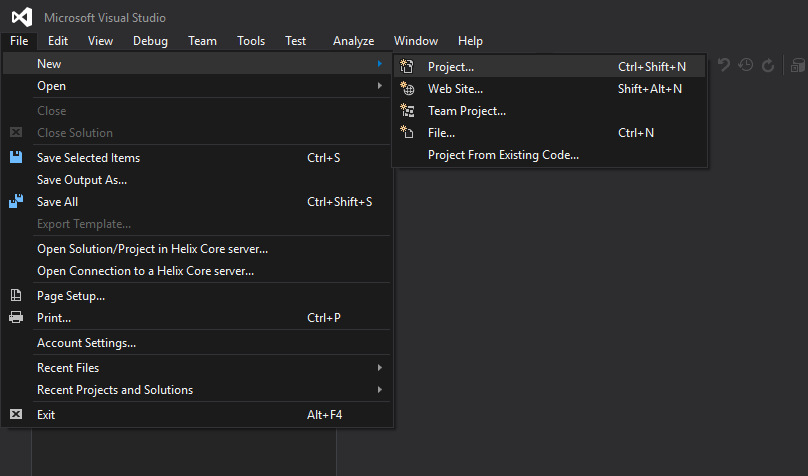Click the Save Selected Items floppy icon
808x476 pixels.
pyautogui.click(x=16, y=157)
